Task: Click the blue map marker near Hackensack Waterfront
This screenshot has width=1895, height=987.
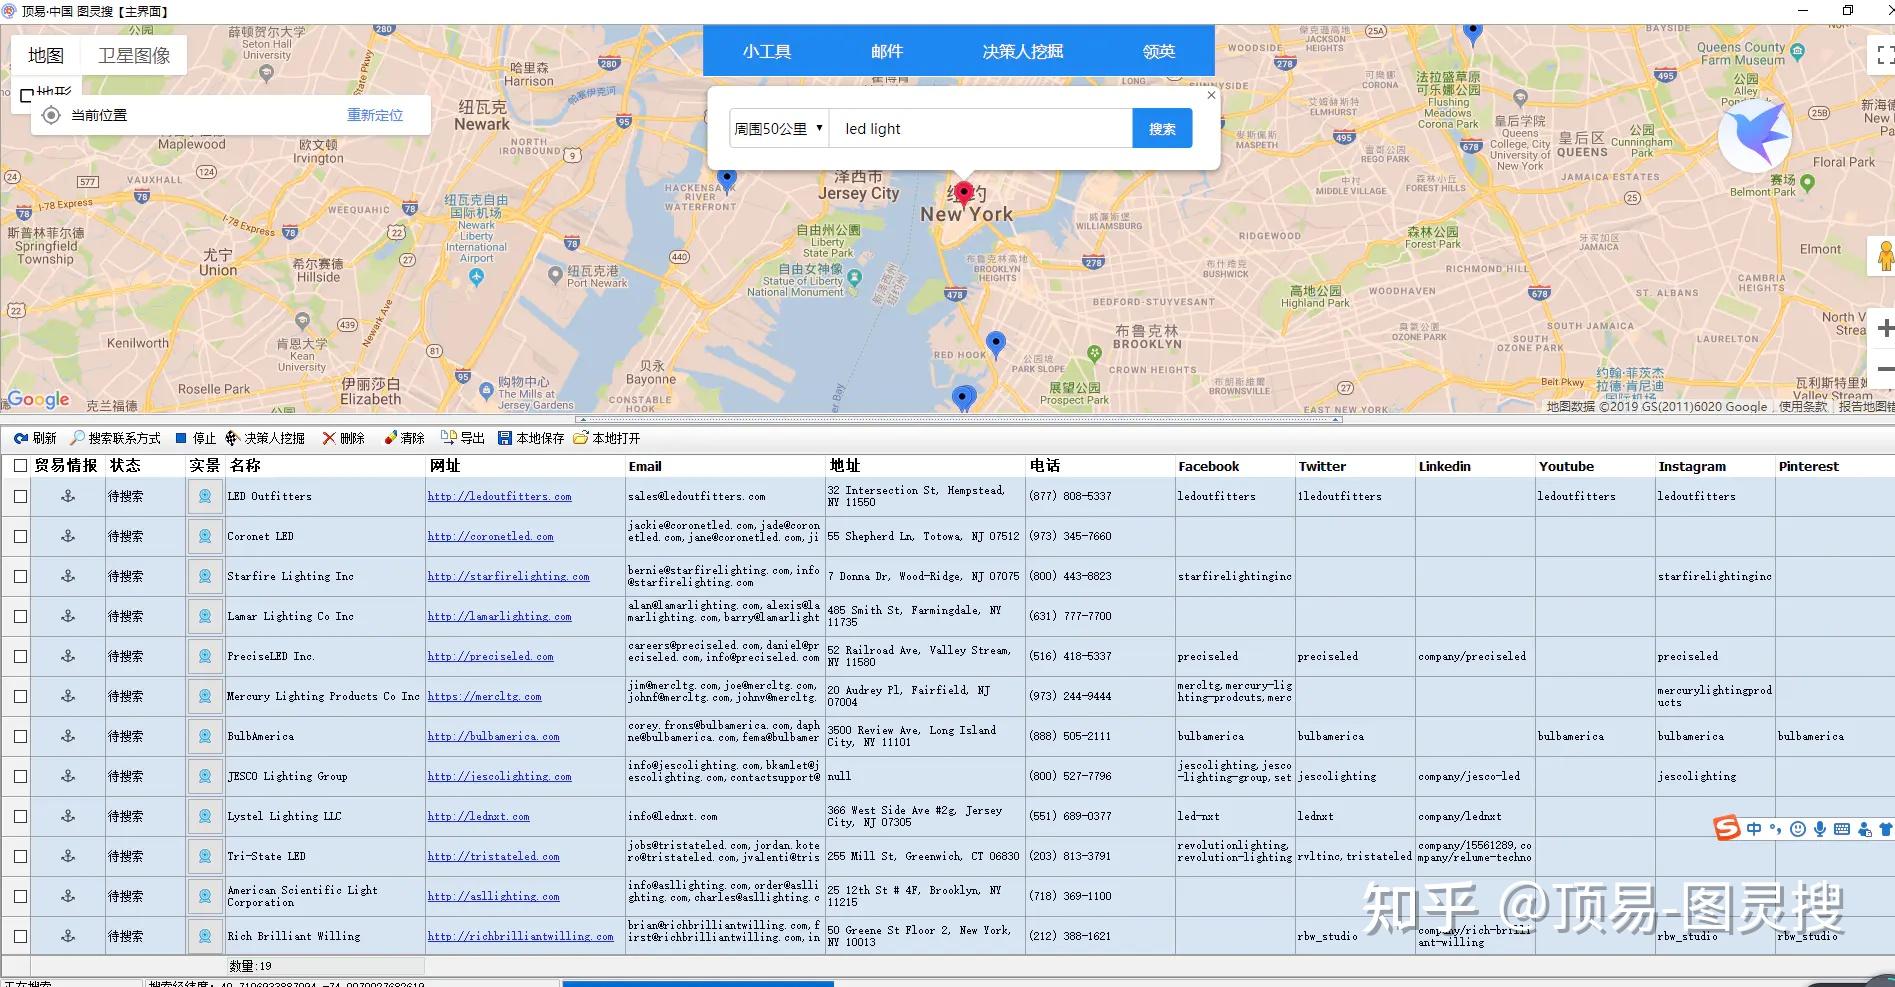Action: [x=727, y=179]
